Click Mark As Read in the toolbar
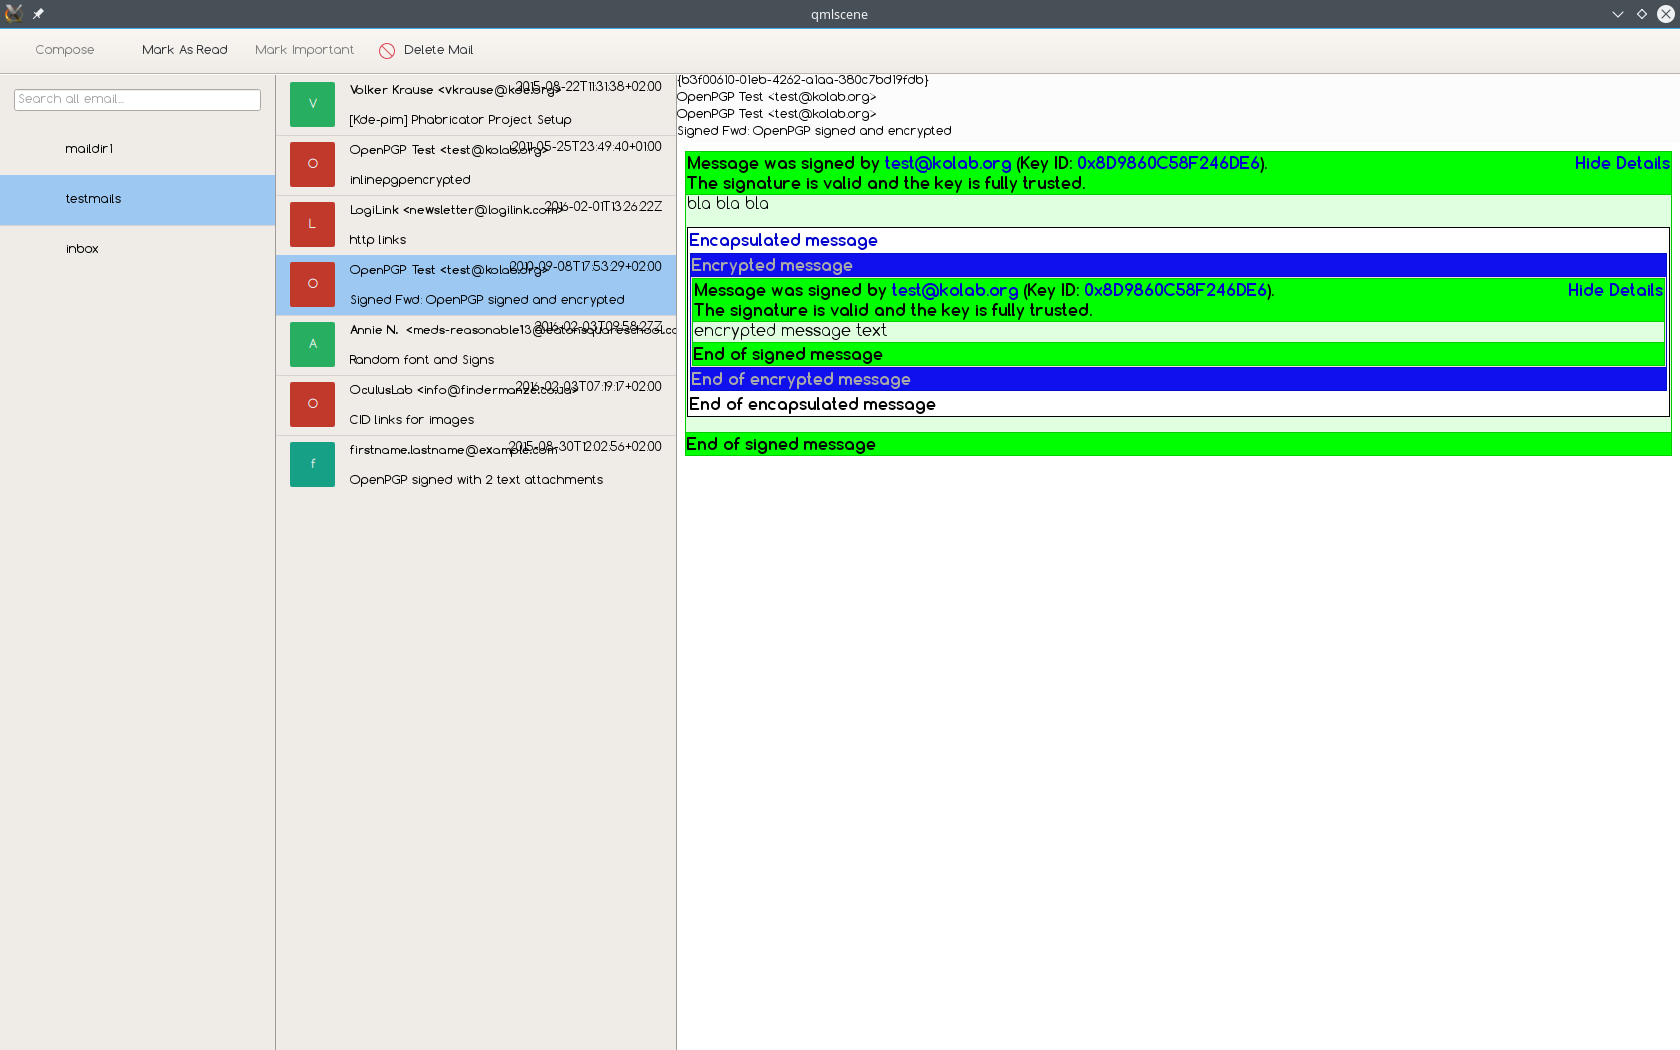 tap(184, 50)
